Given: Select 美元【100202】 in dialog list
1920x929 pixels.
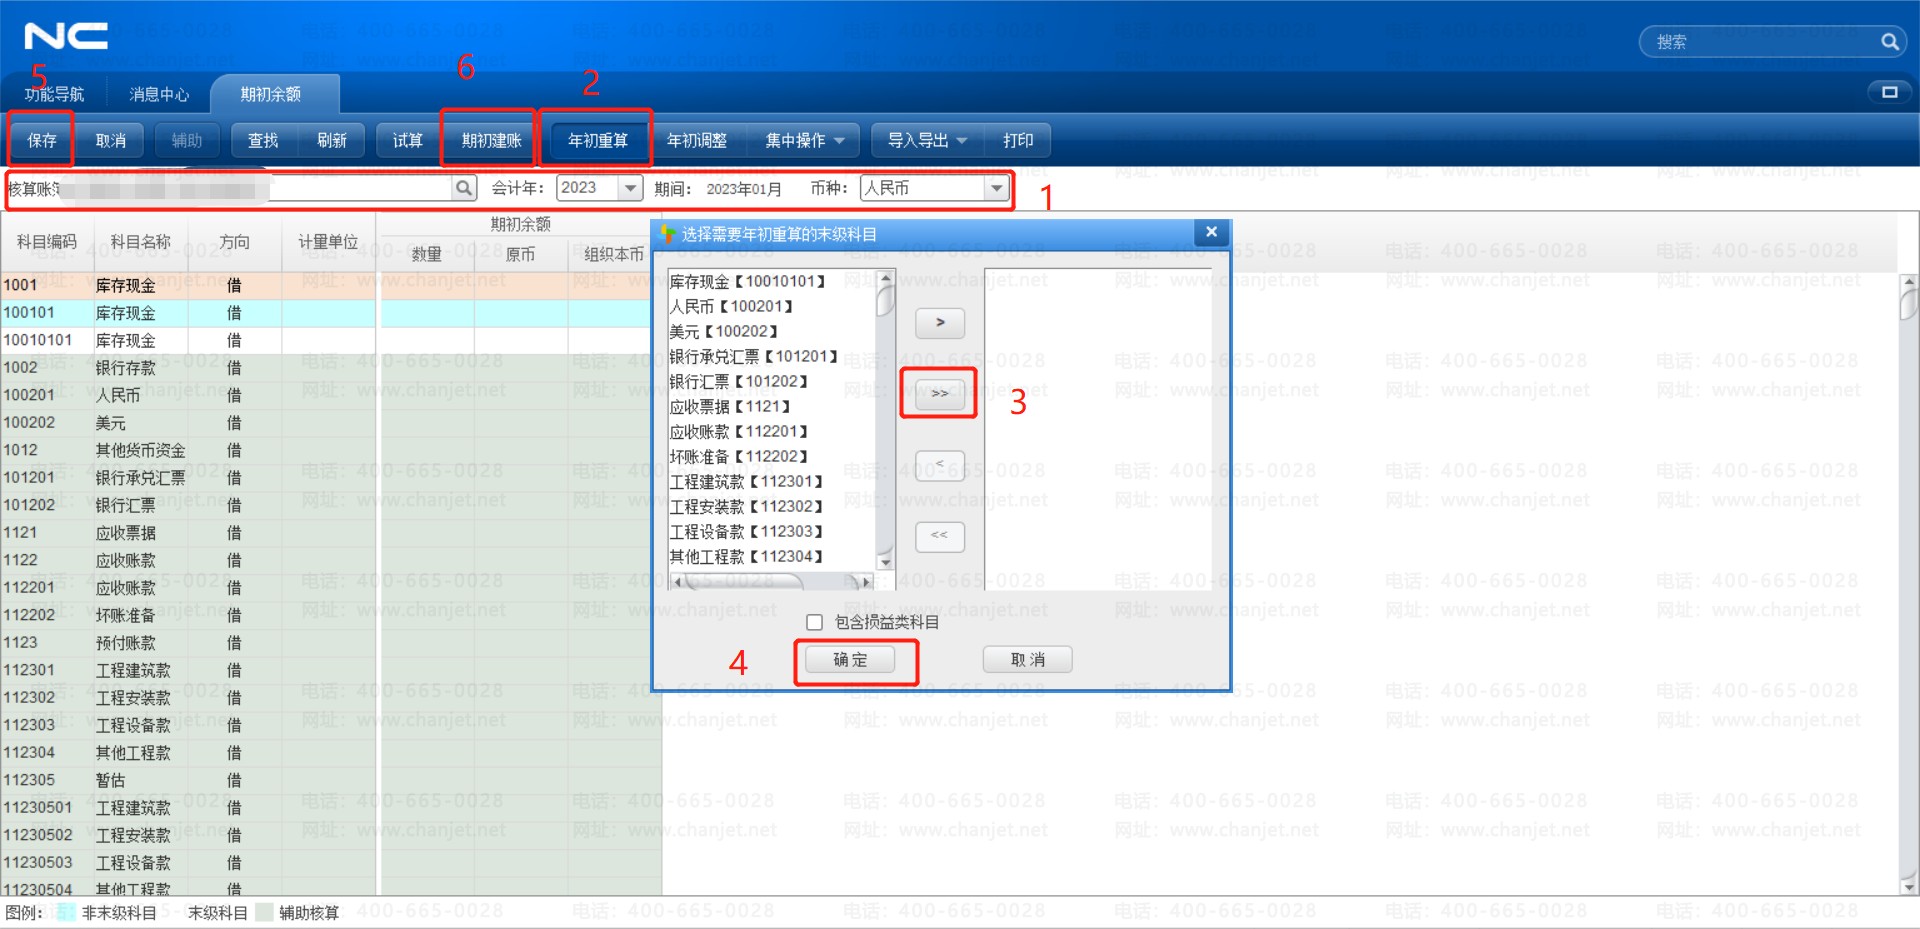Looking at the screenshot, I should pos(724,332).
